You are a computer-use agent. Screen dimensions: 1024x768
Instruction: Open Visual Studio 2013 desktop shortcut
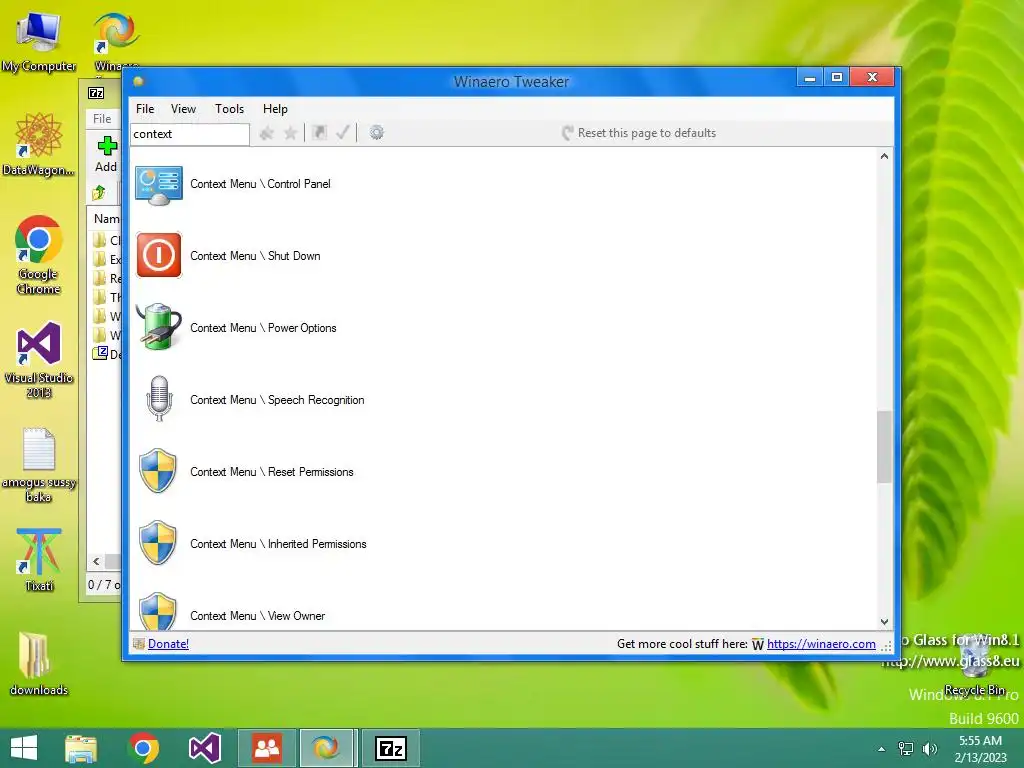(x=39, y=360)
